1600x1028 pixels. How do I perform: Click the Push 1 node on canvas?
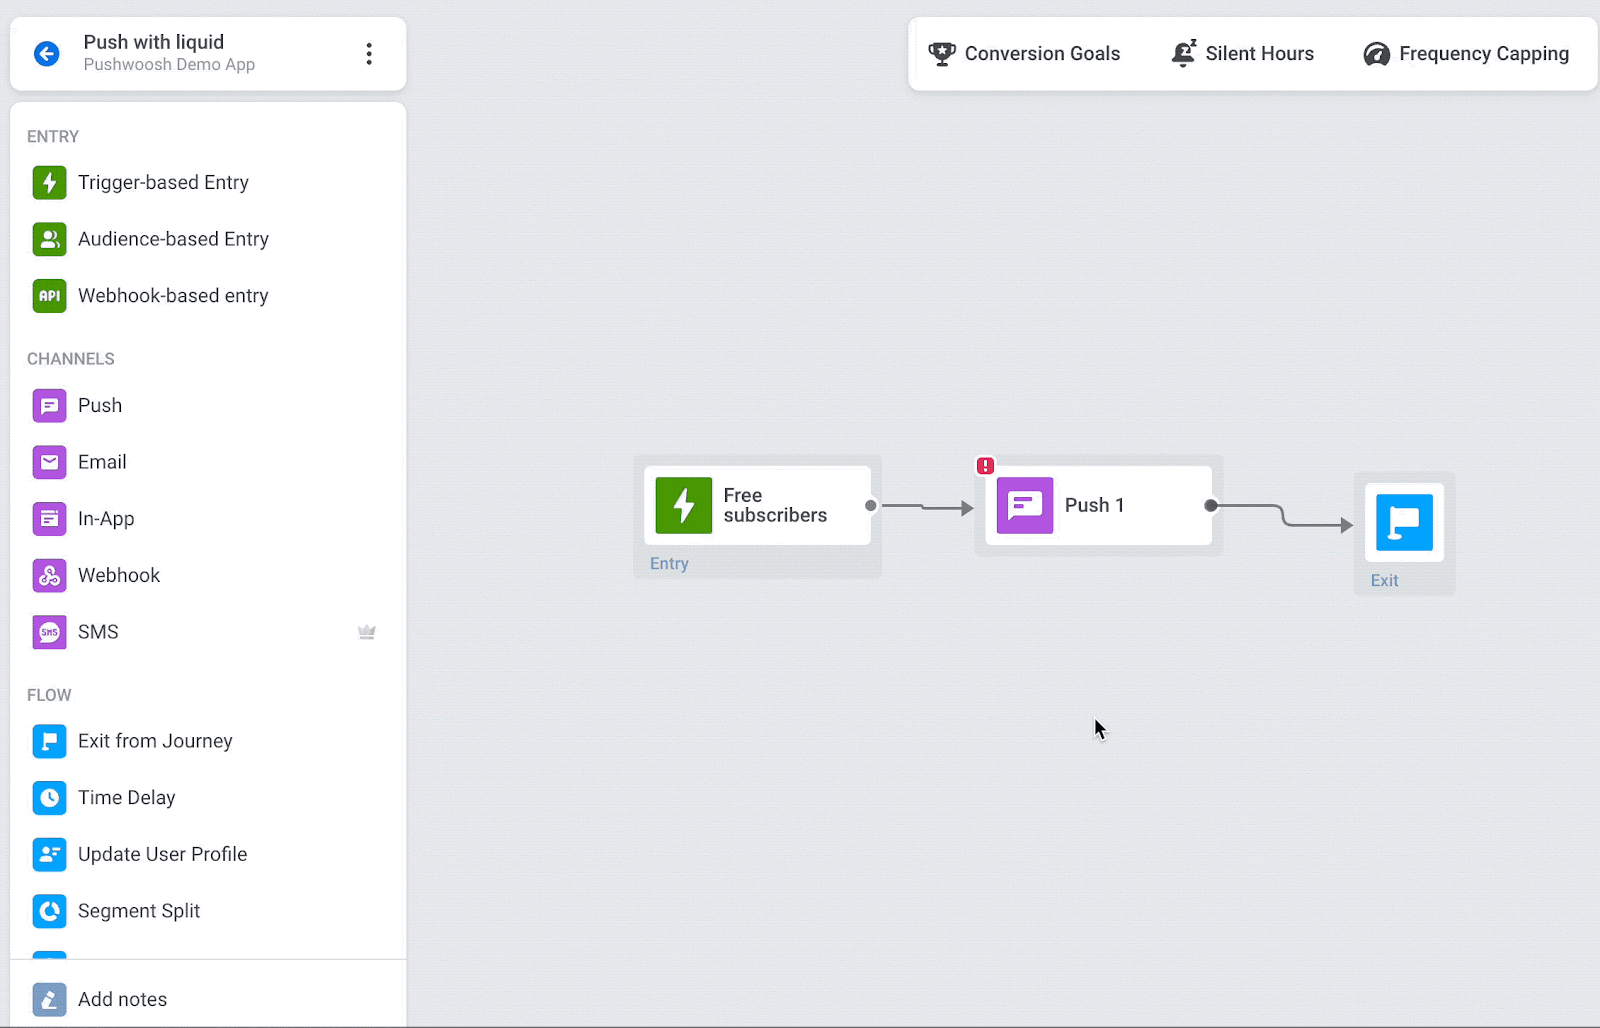click(1098, 506)
